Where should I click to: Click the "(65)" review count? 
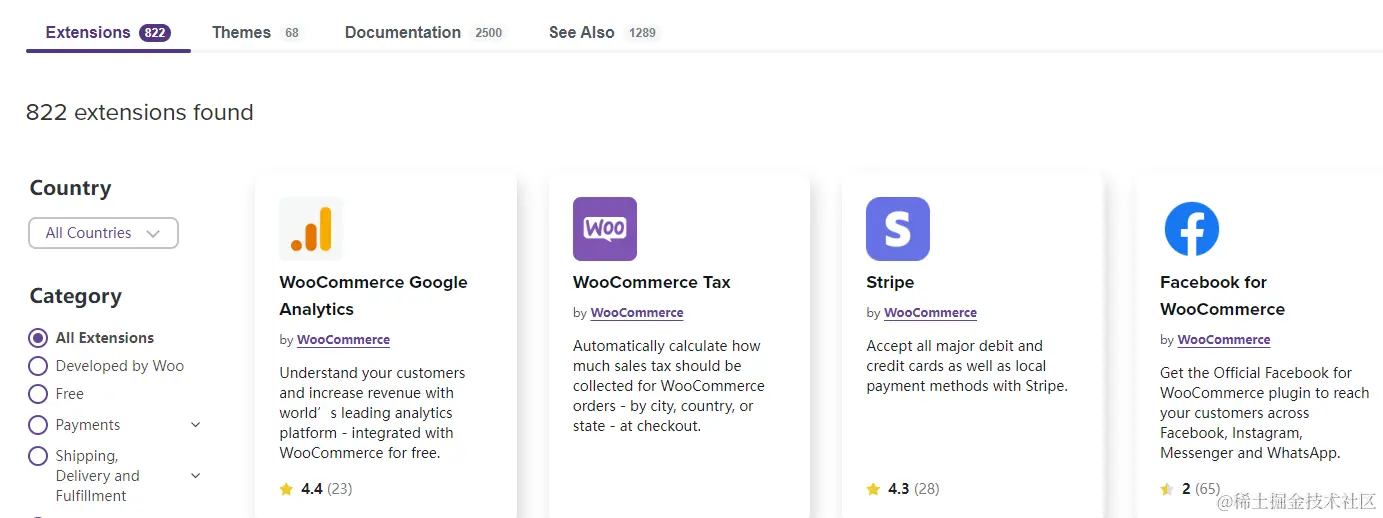pos(1208,489)
